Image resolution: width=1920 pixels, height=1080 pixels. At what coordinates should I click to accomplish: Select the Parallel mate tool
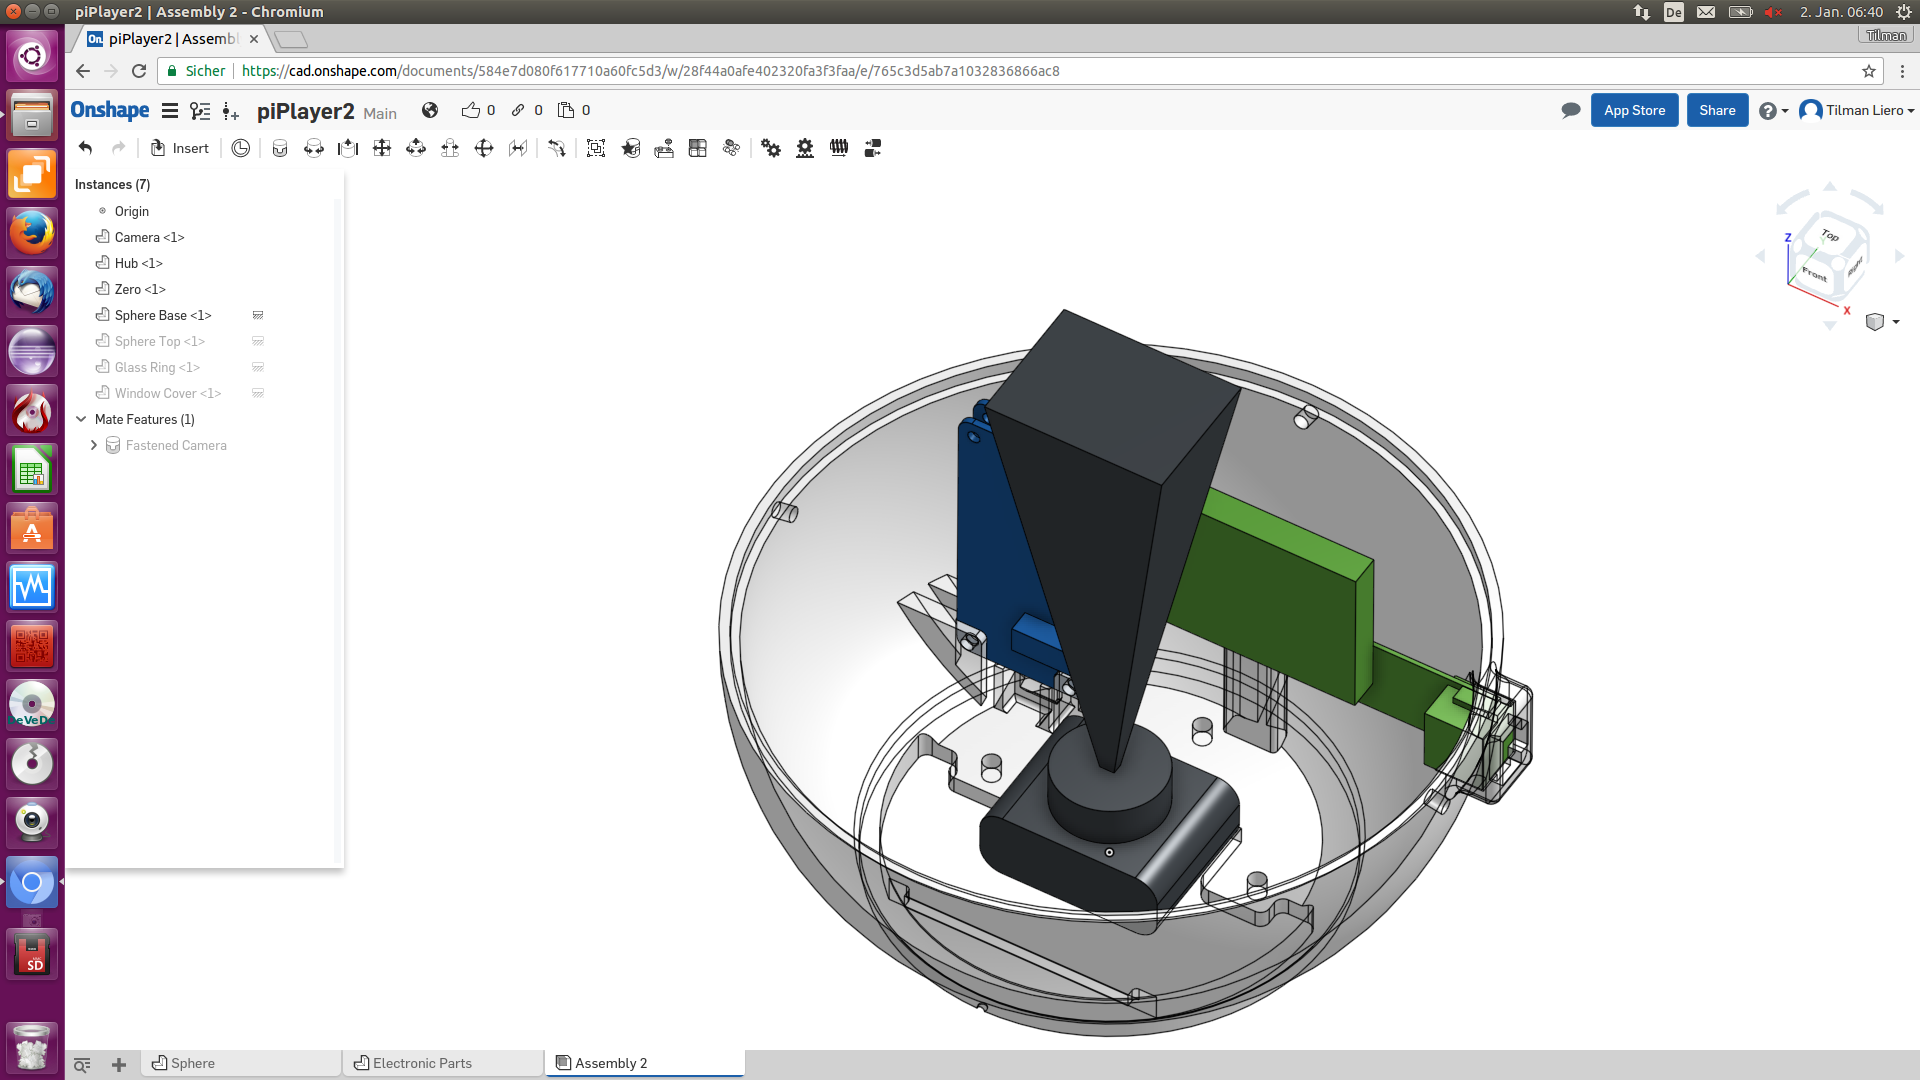point(518,148)
